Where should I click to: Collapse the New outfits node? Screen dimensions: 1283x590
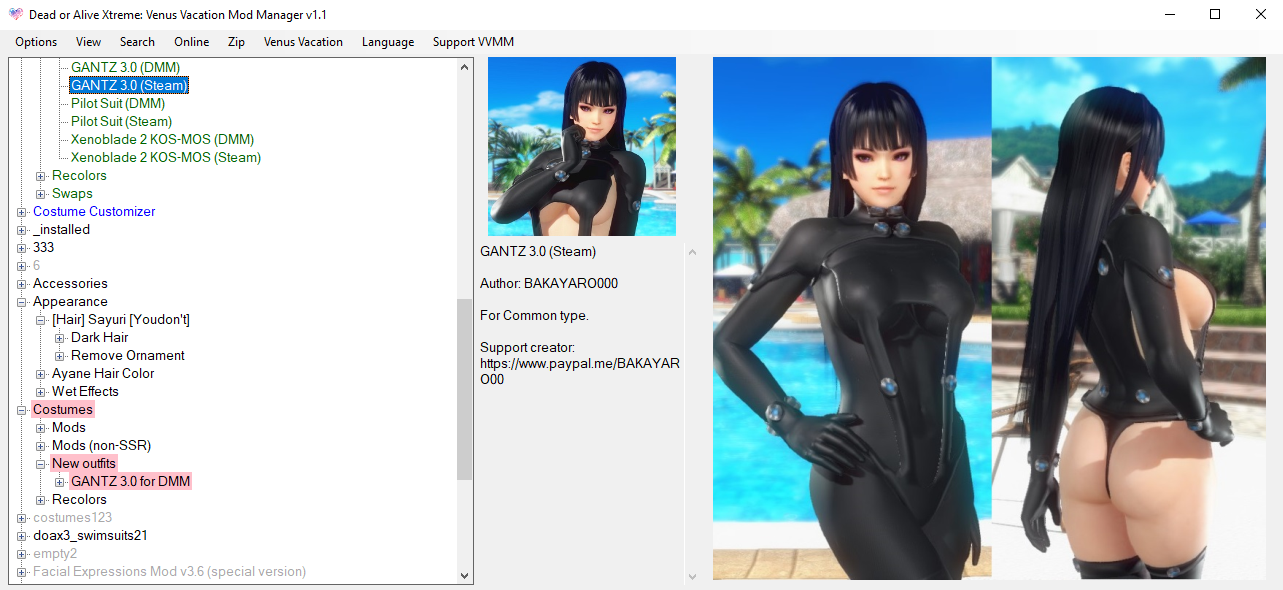pyautogui.click(x=41, y=464)
